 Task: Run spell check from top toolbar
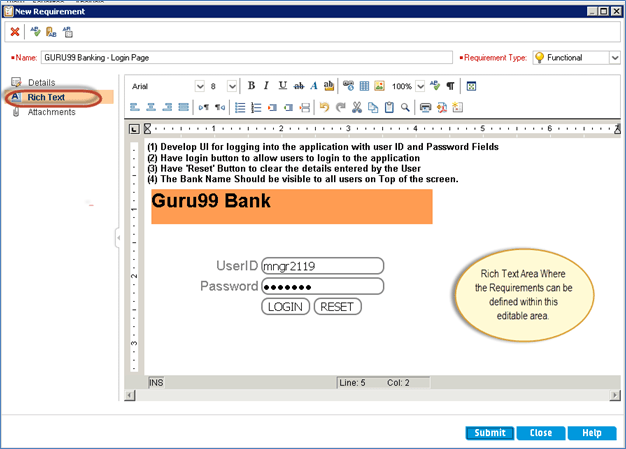pyautogui.click(x=34, y=32)
